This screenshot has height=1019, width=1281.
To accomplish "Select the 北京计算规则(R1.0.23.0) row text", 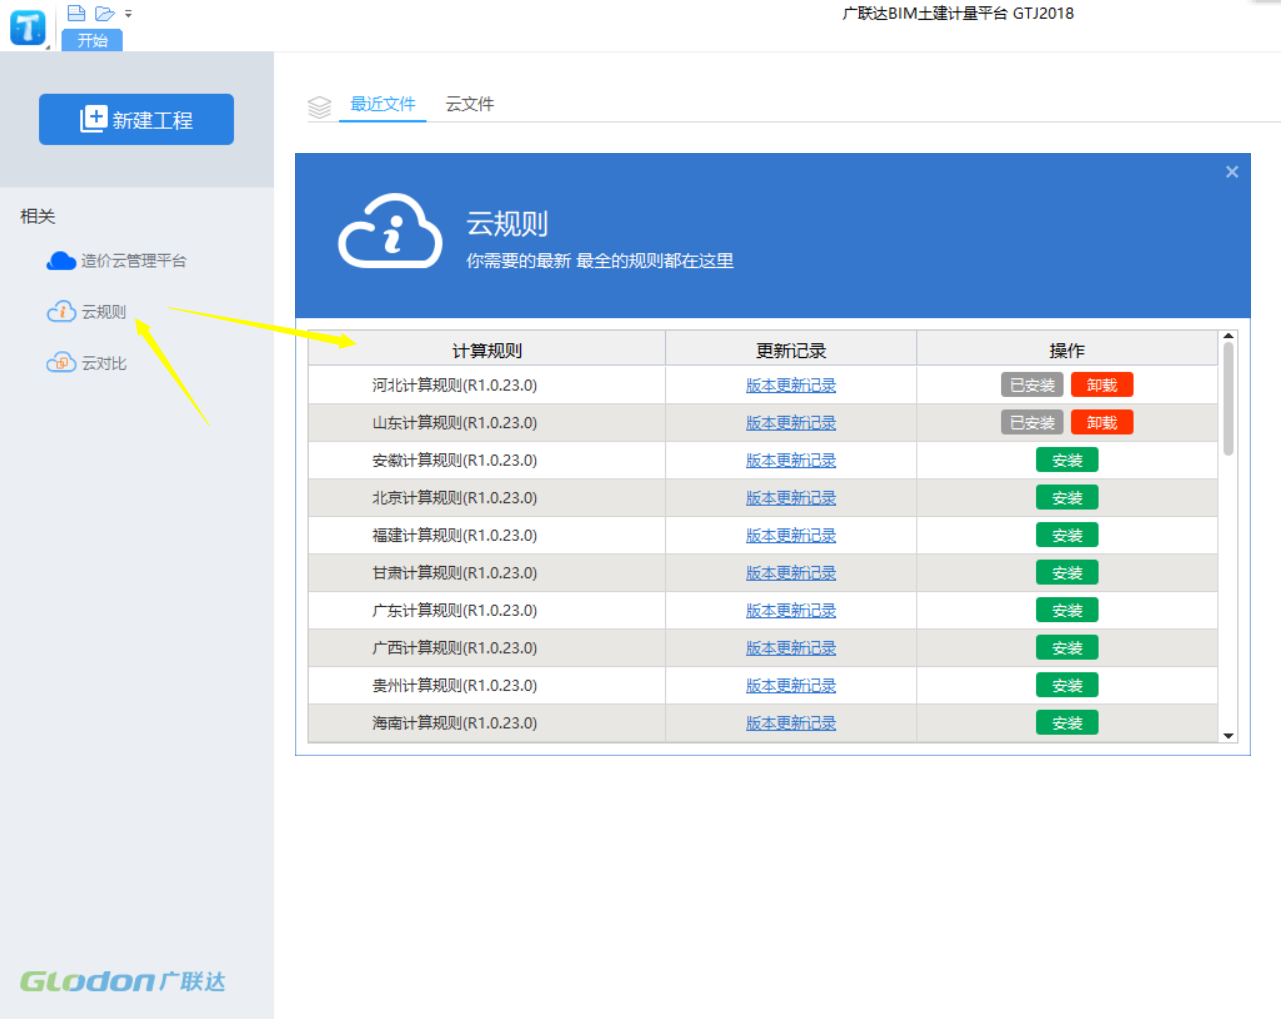I will pos(455,498).
